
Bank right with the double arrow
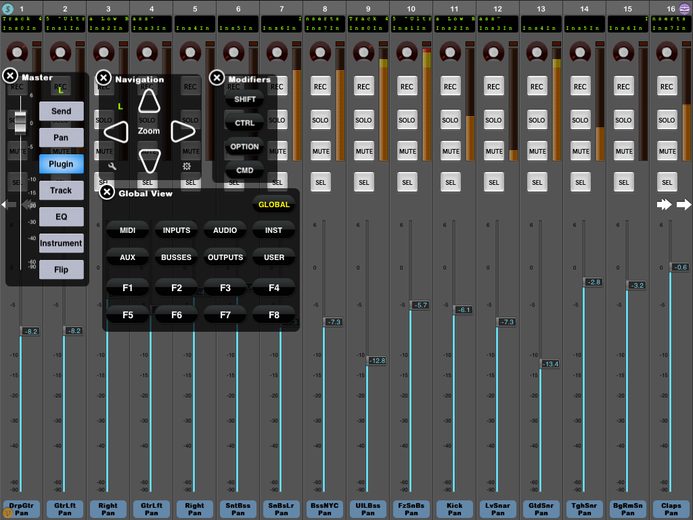[664, 204]
